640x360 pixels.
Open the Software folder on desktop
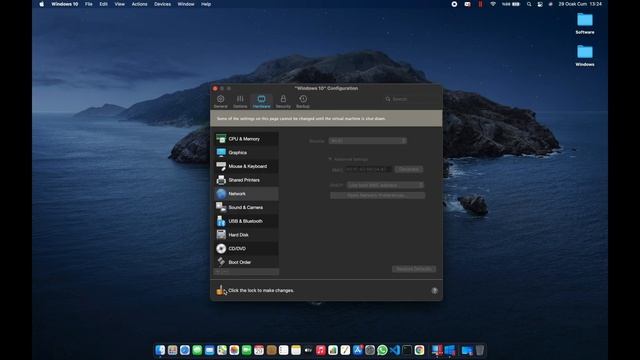pos(585,23)
